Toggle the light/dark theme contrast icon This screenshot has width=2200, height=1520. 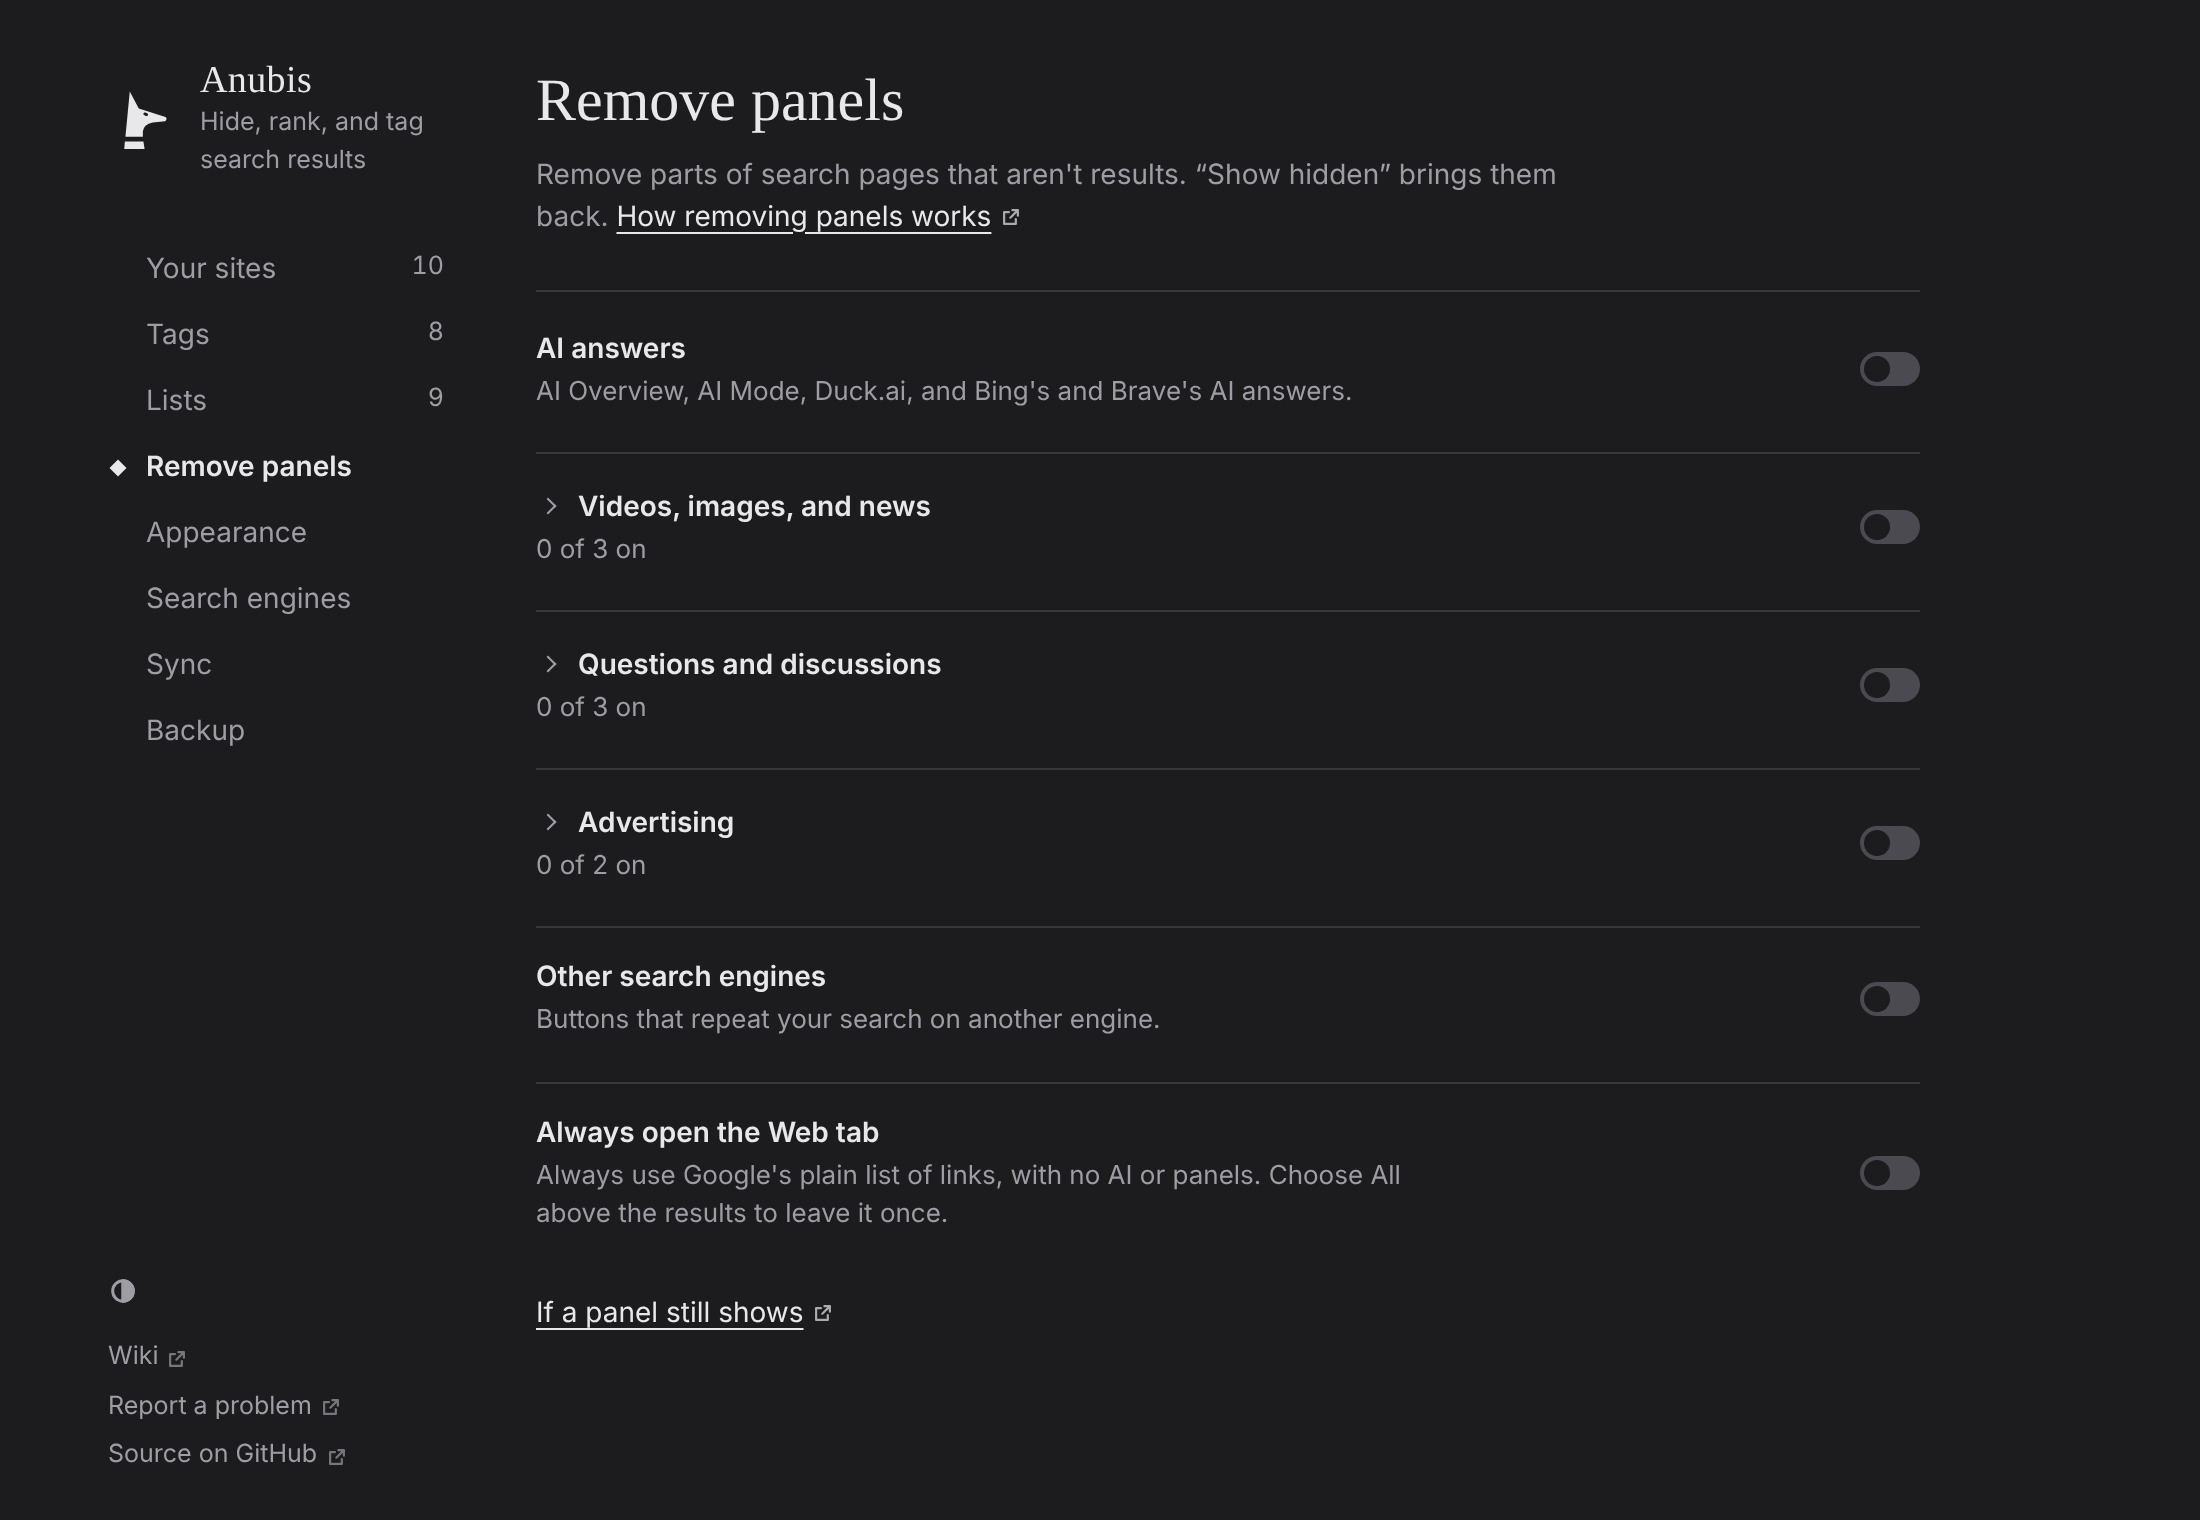(x=123, y=1291)
